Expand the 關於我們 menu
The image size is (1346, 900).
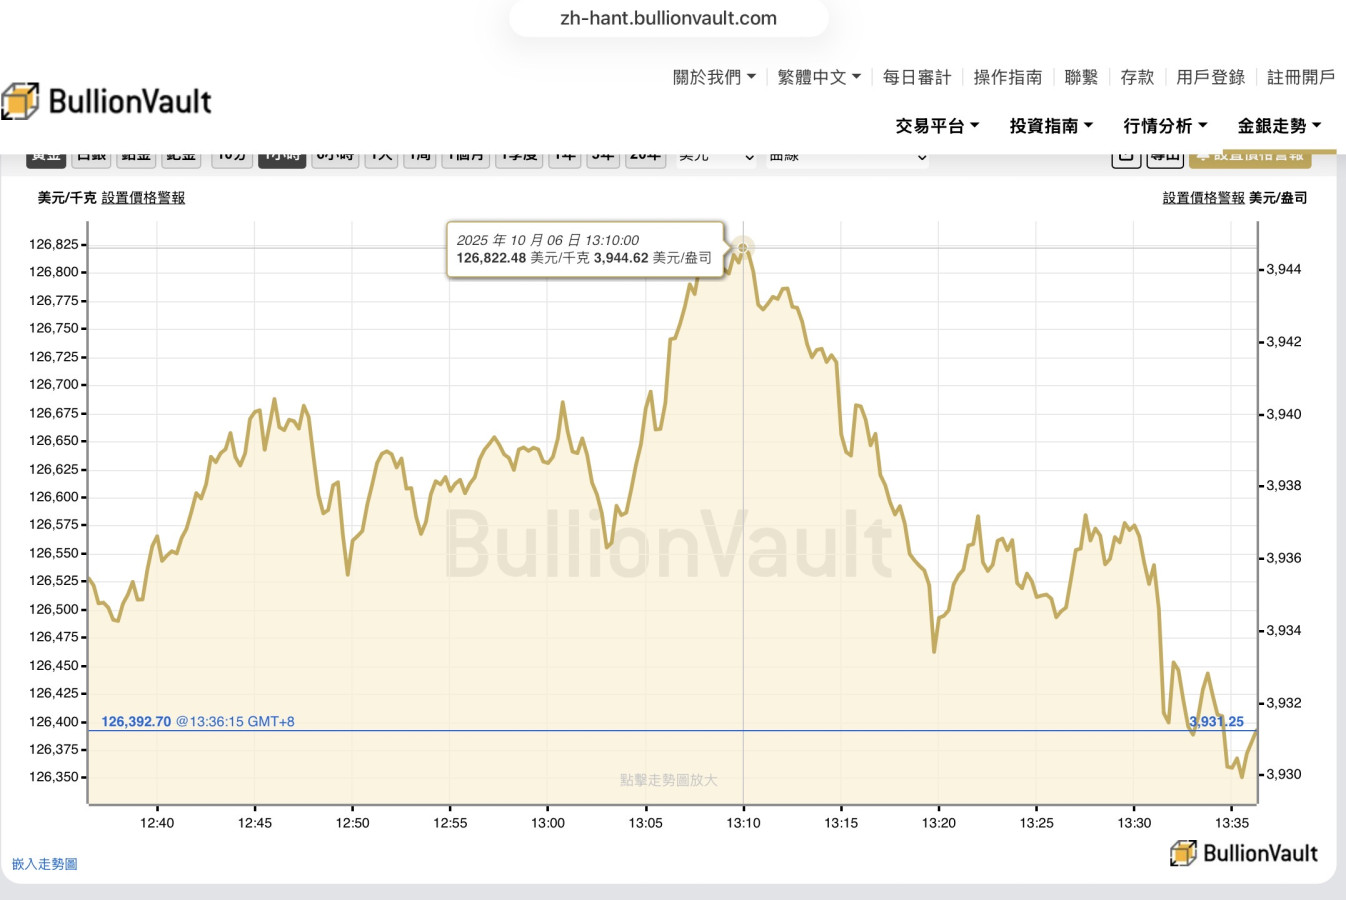coord(714,77)
